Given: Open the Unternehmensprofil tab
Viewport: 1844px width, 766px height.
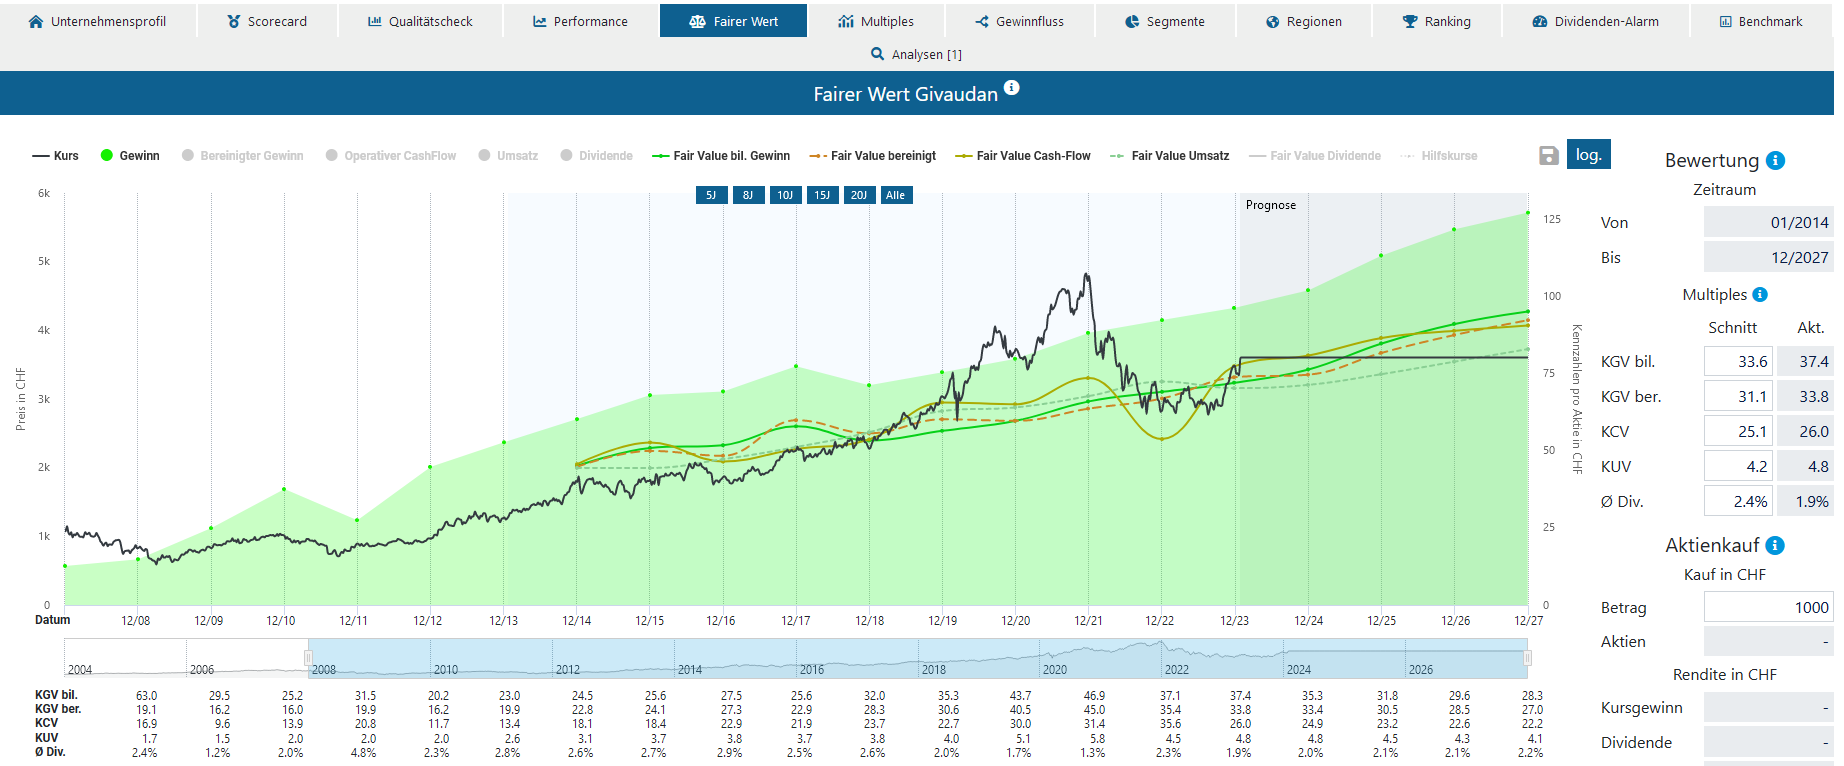Looking at the screenshot, I should 98,21.
